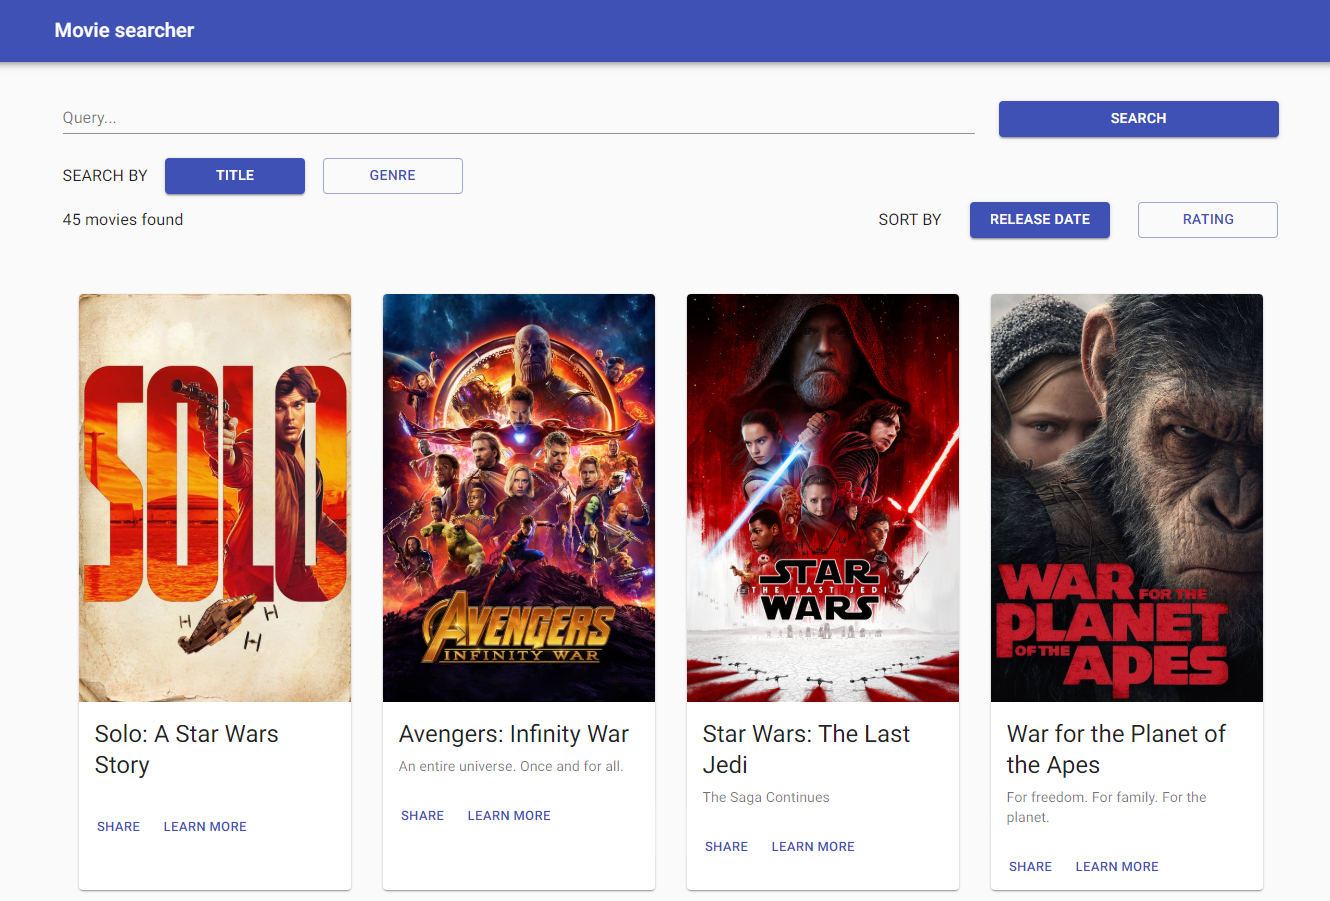Screen dimensions: 1330x901
Task: Click the 'SEARCH BY' label
Action: (105, 176)
